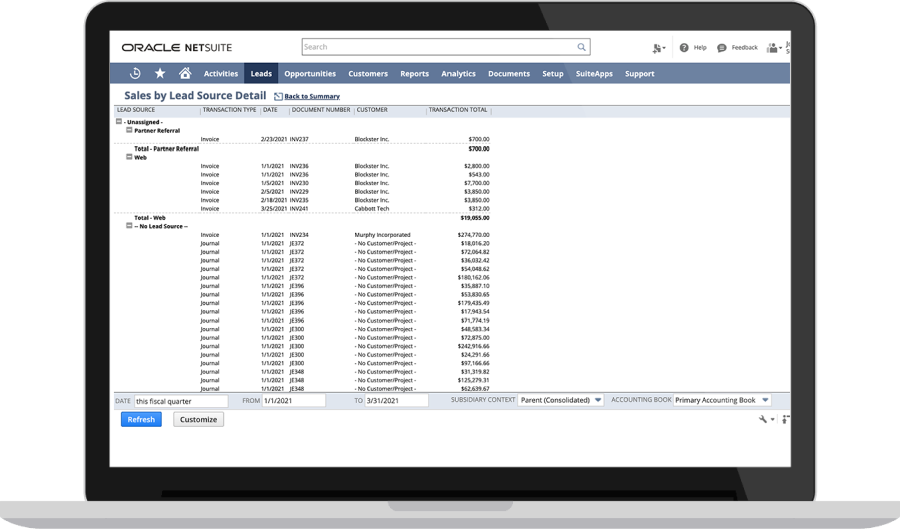
Task: Click the Lead Source column header
Action: (x=136, y=110)
